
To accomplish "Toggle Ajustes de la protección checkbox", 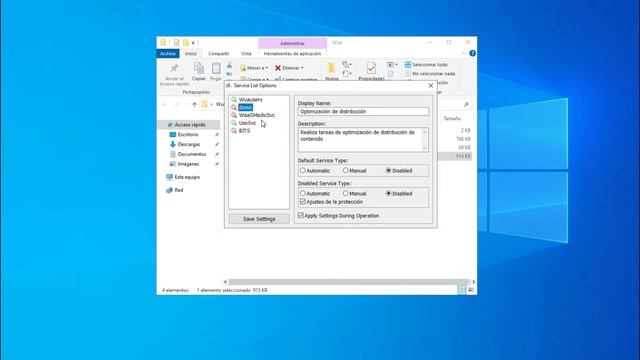I will click(303, 202).
